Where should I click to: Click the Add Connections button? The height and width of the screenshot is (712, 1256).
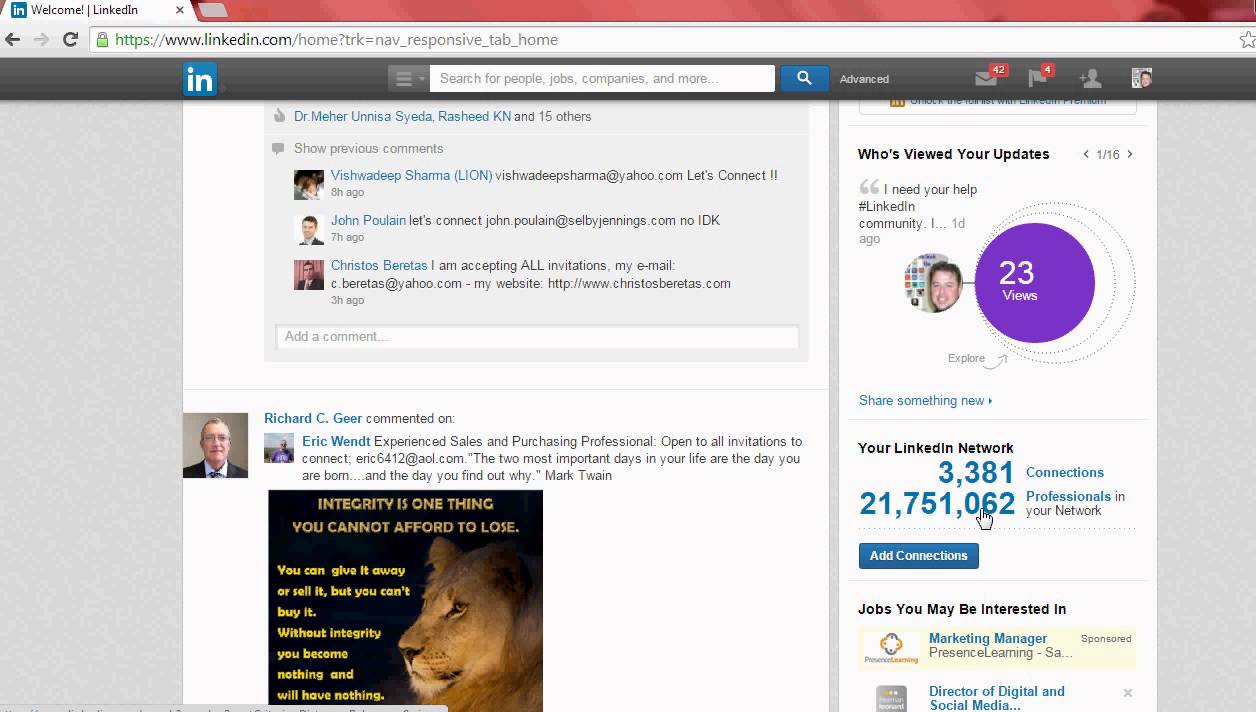tap(918, 556)
